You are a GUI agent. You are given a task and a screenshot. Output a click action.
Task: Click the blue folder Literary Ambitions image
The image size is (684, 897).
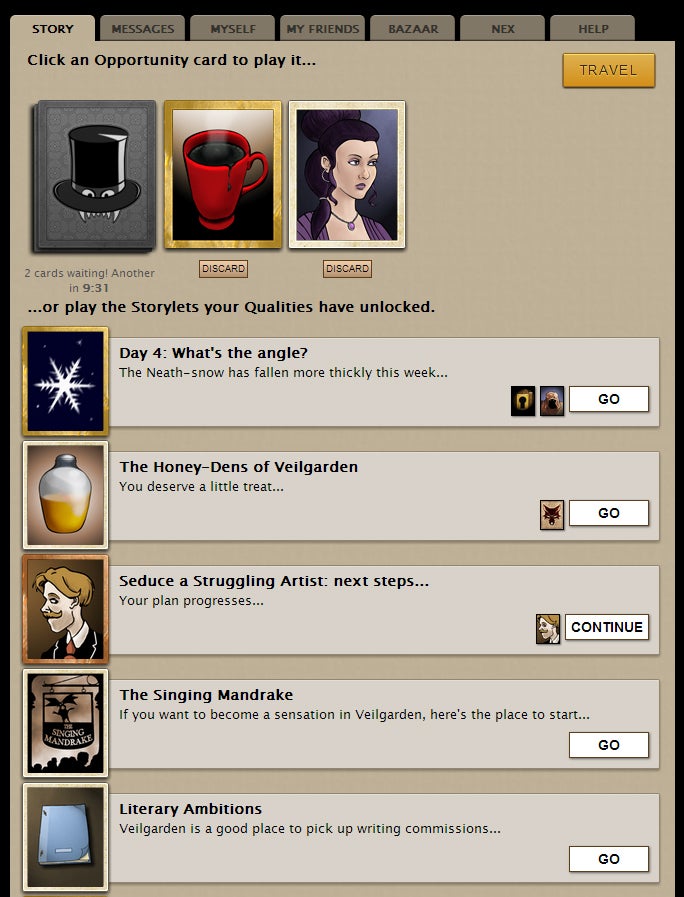click(x=65, y=837)
